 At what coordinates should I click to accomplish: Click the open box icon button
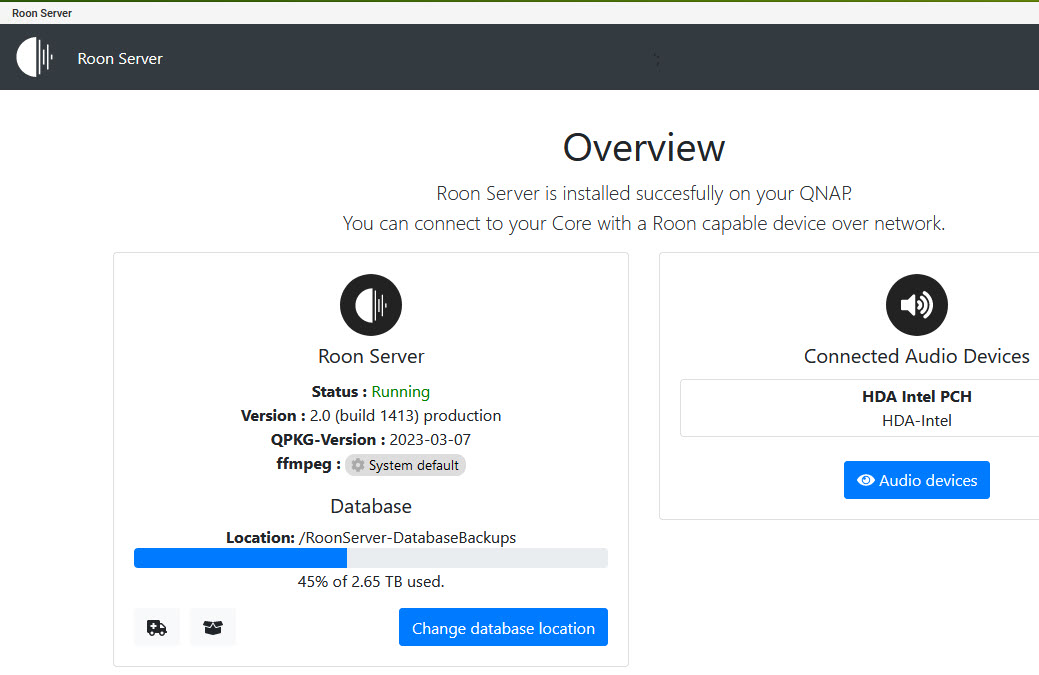213,627
